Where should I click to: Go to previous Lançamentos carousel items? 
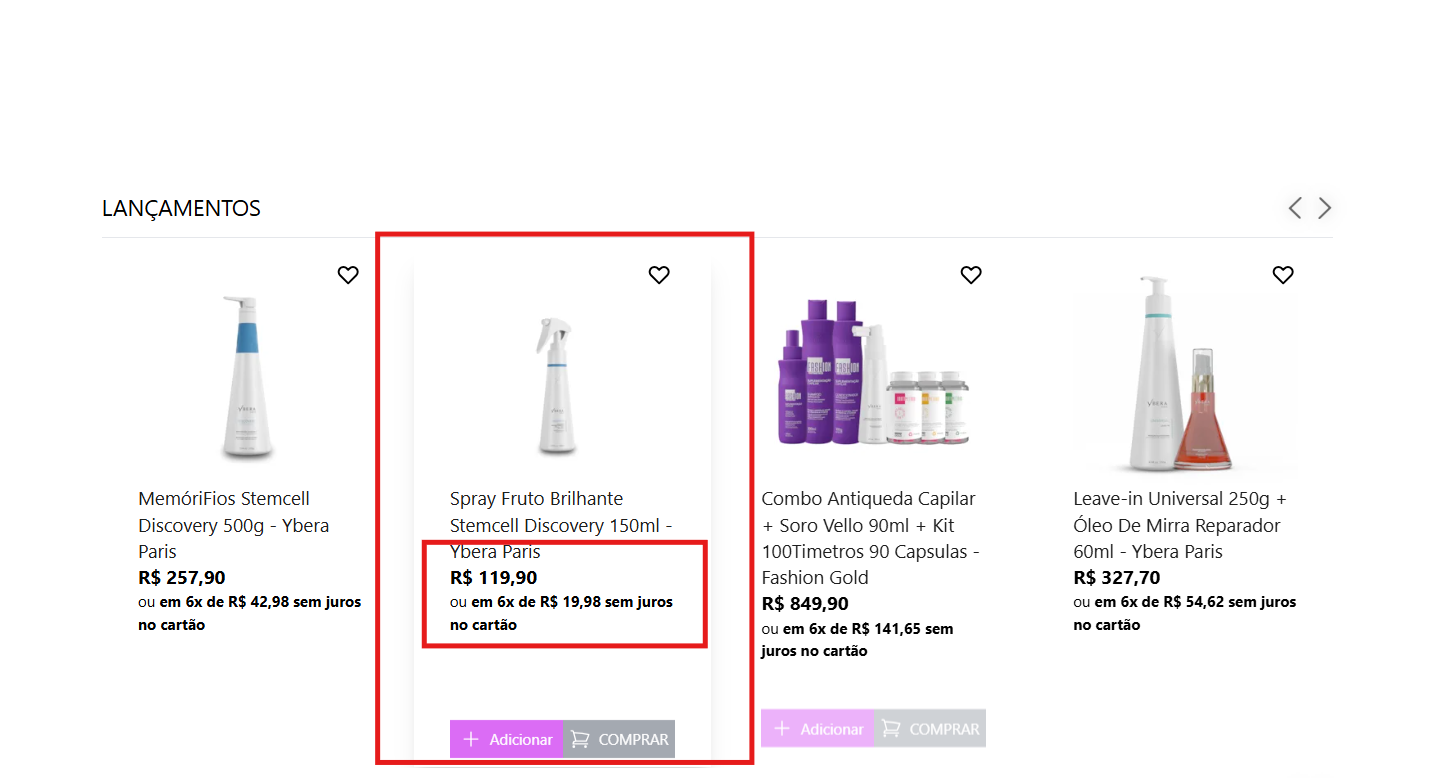(x=1295, y=208)
